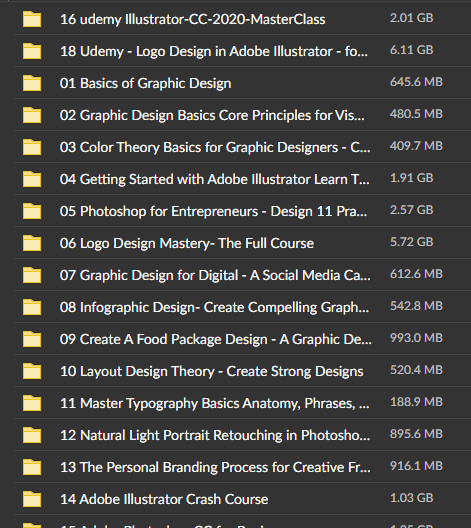The height and width of the screenshot is (528, 471).
Task: Select 04 Getting Started with Adobe Illustrator entry
Action: pos(215,179)
